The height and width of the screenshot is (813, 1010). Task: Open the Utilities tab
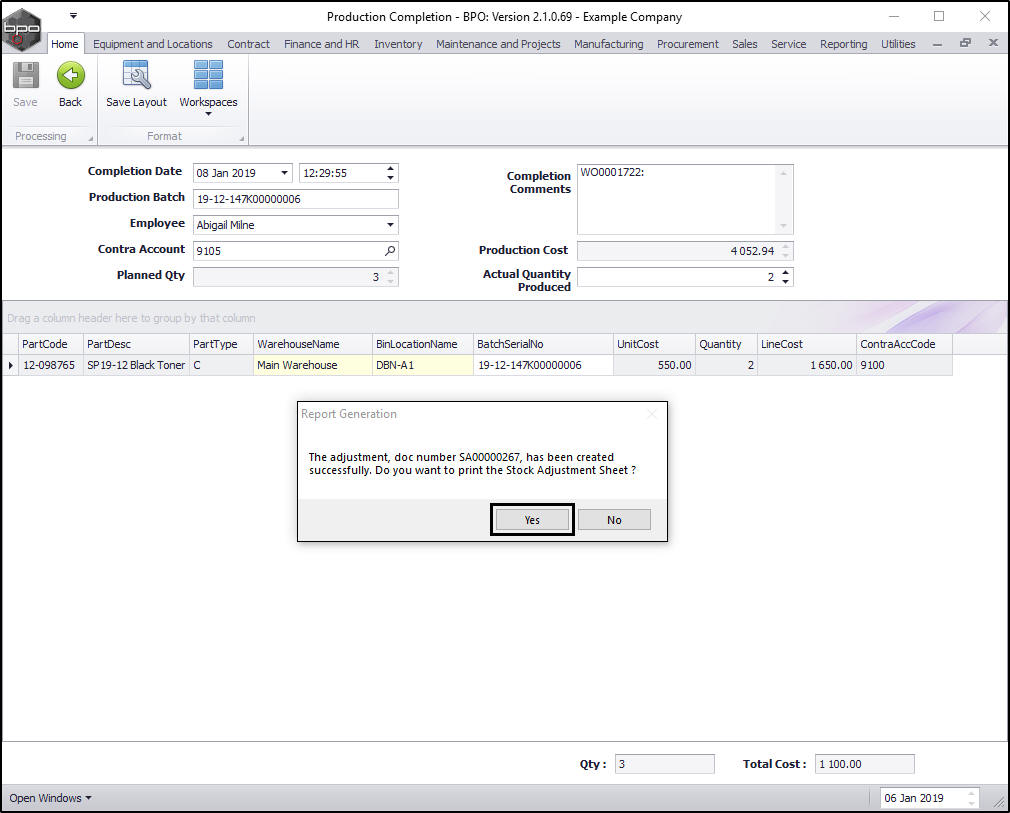pyautogui.click(x=898, y=44)
